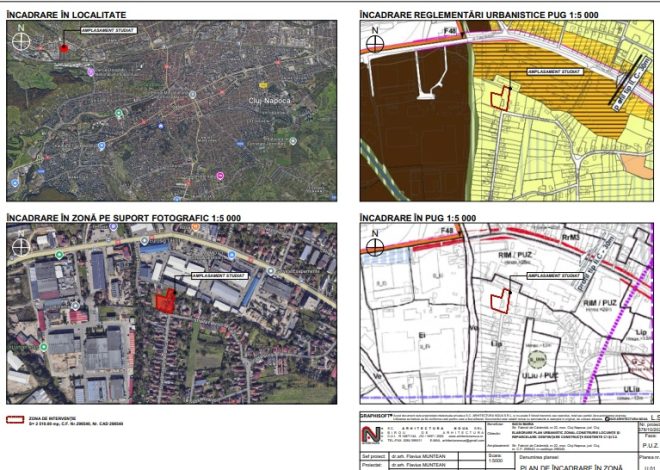Click the compass symbol on the photographic support map

pyautogui.click(x=22, y=247)
